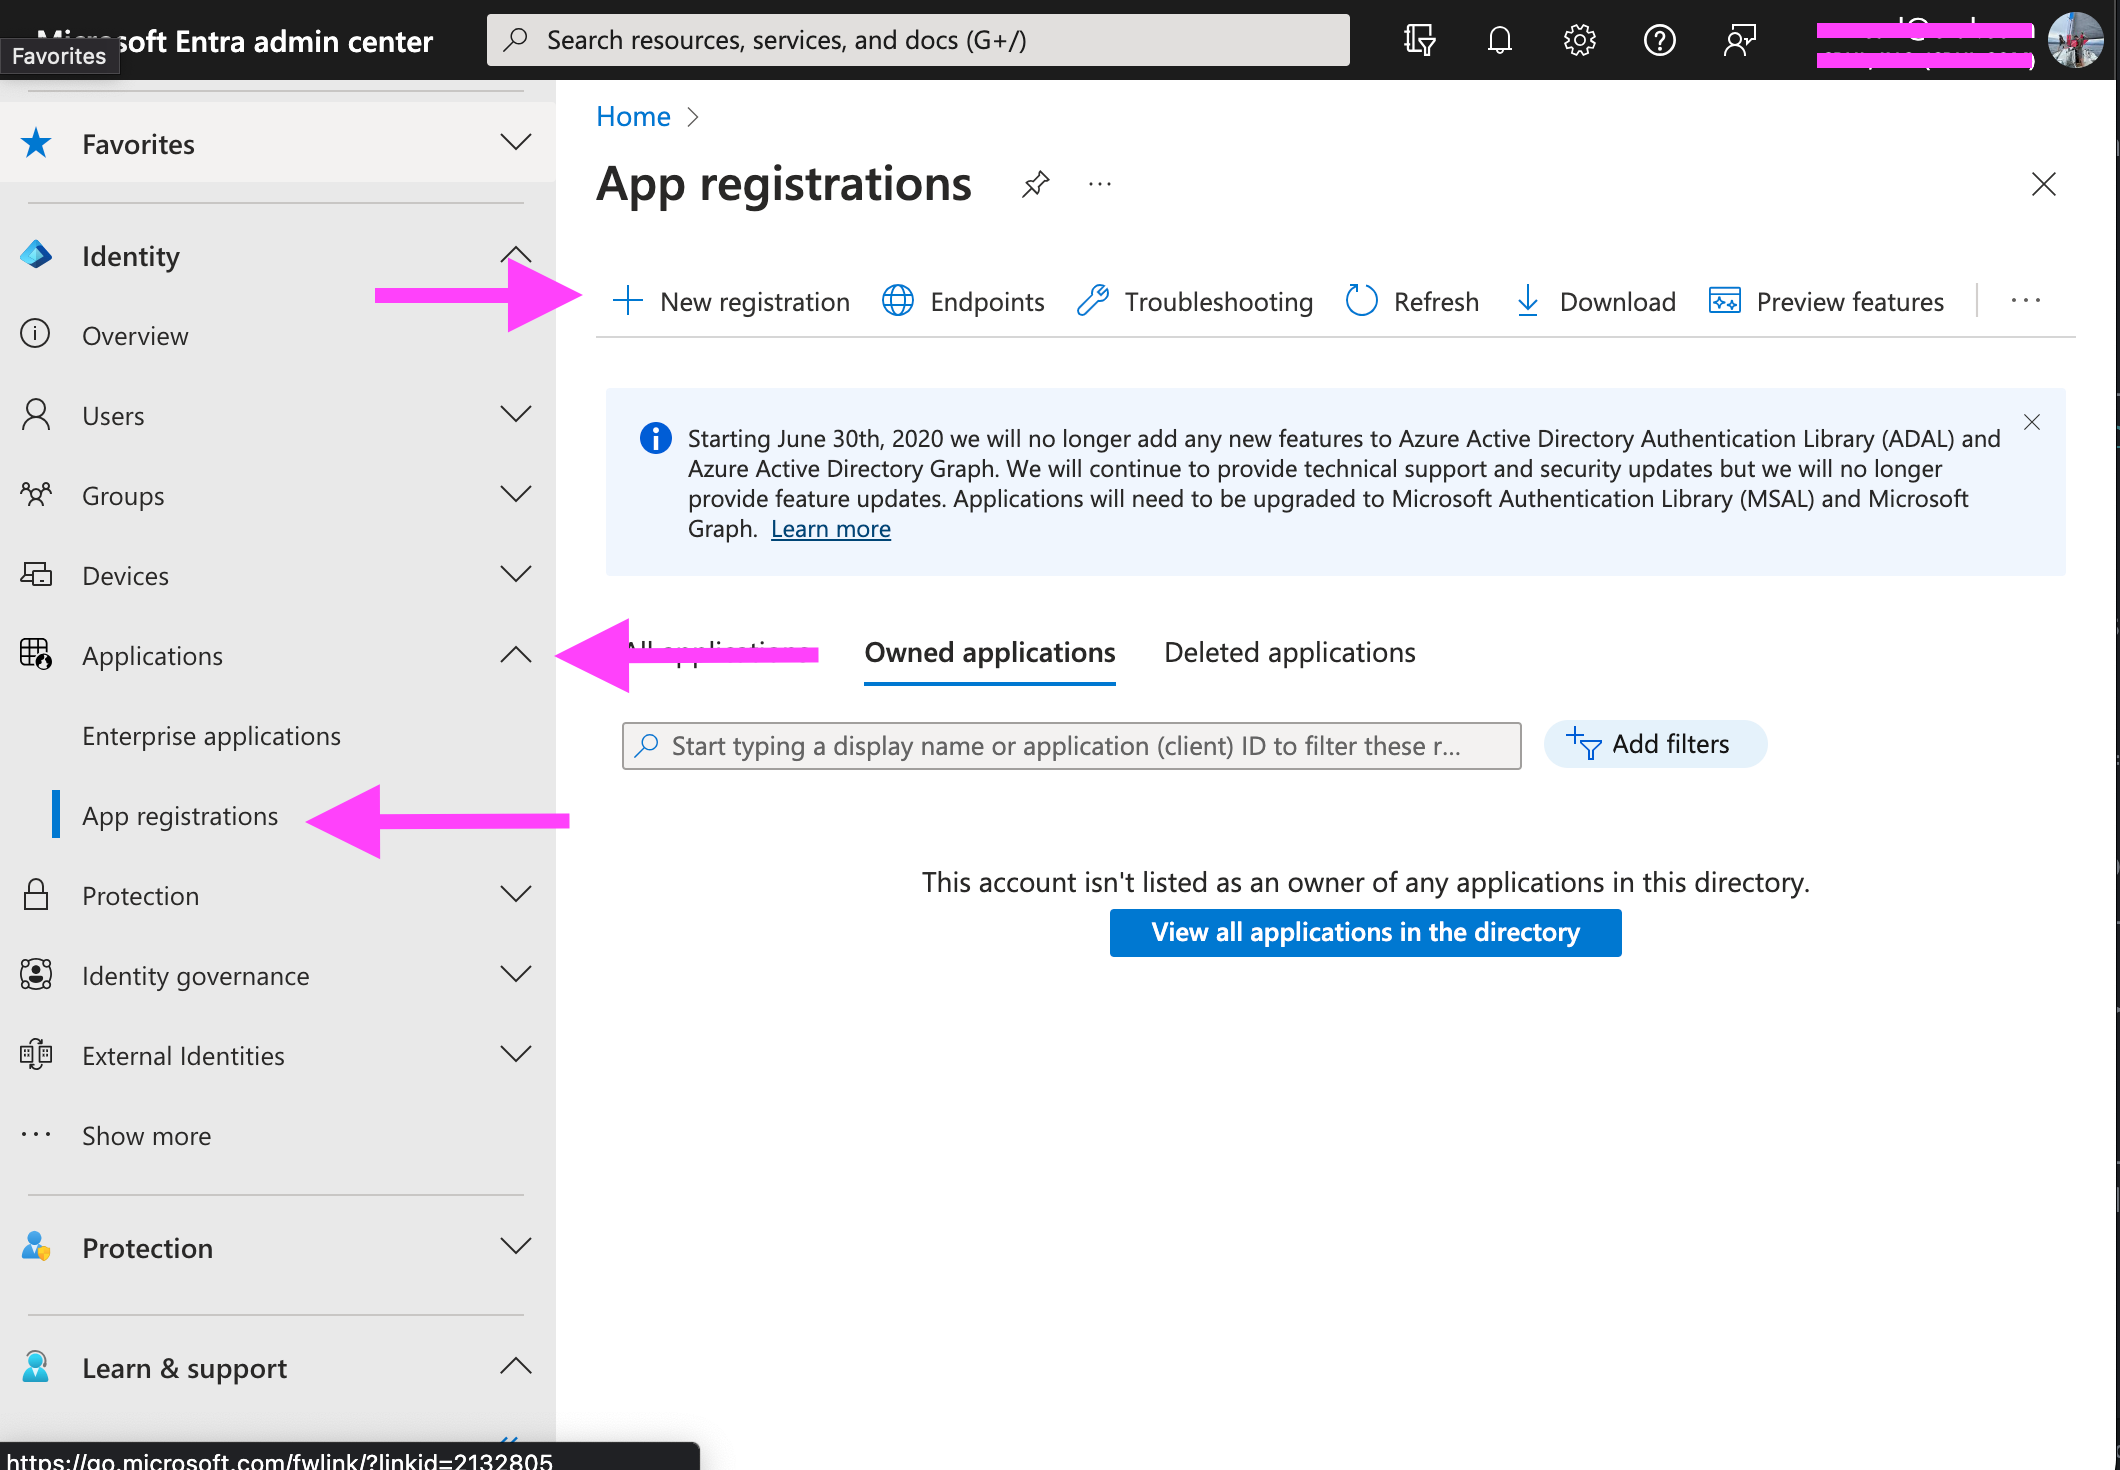Click the Identity governance icon

[x=36, y=974]
